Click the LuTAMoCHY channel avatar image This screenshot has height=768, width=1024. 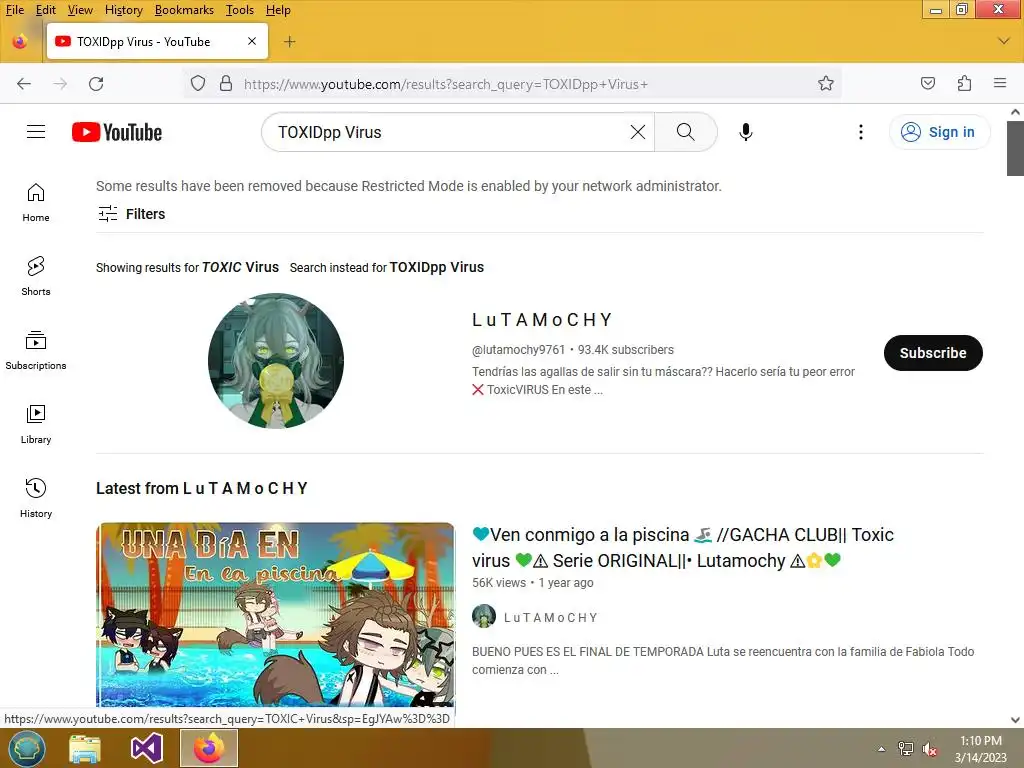tap(276, 360)
